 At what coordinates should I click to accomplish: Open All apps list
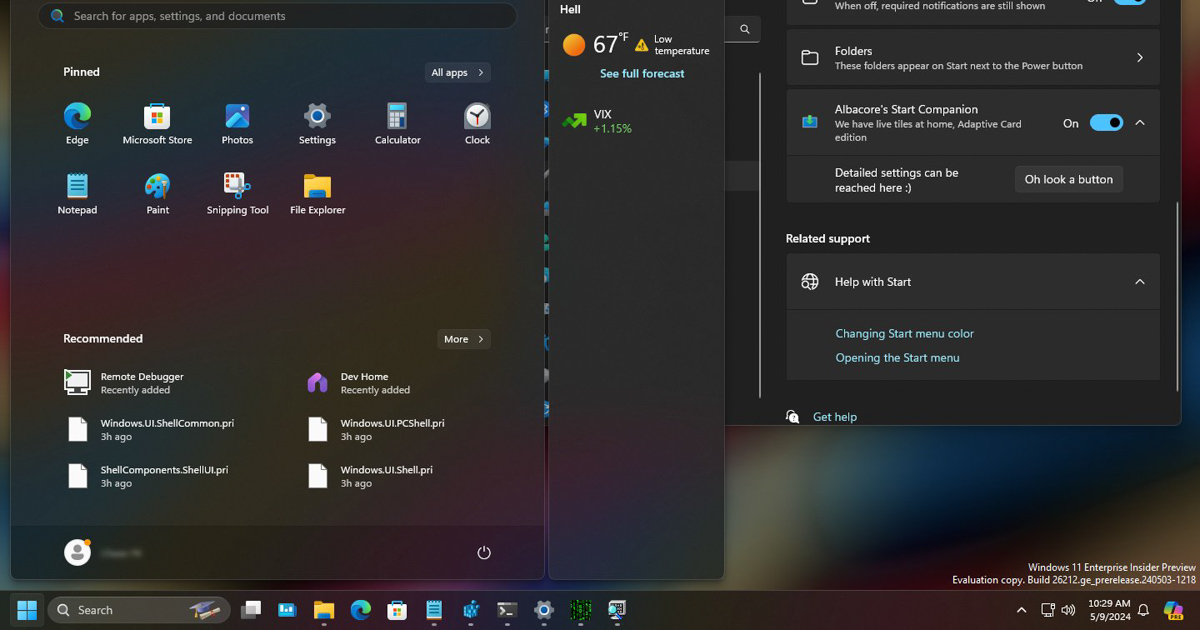pyautogui.click(x=457, y=72)
